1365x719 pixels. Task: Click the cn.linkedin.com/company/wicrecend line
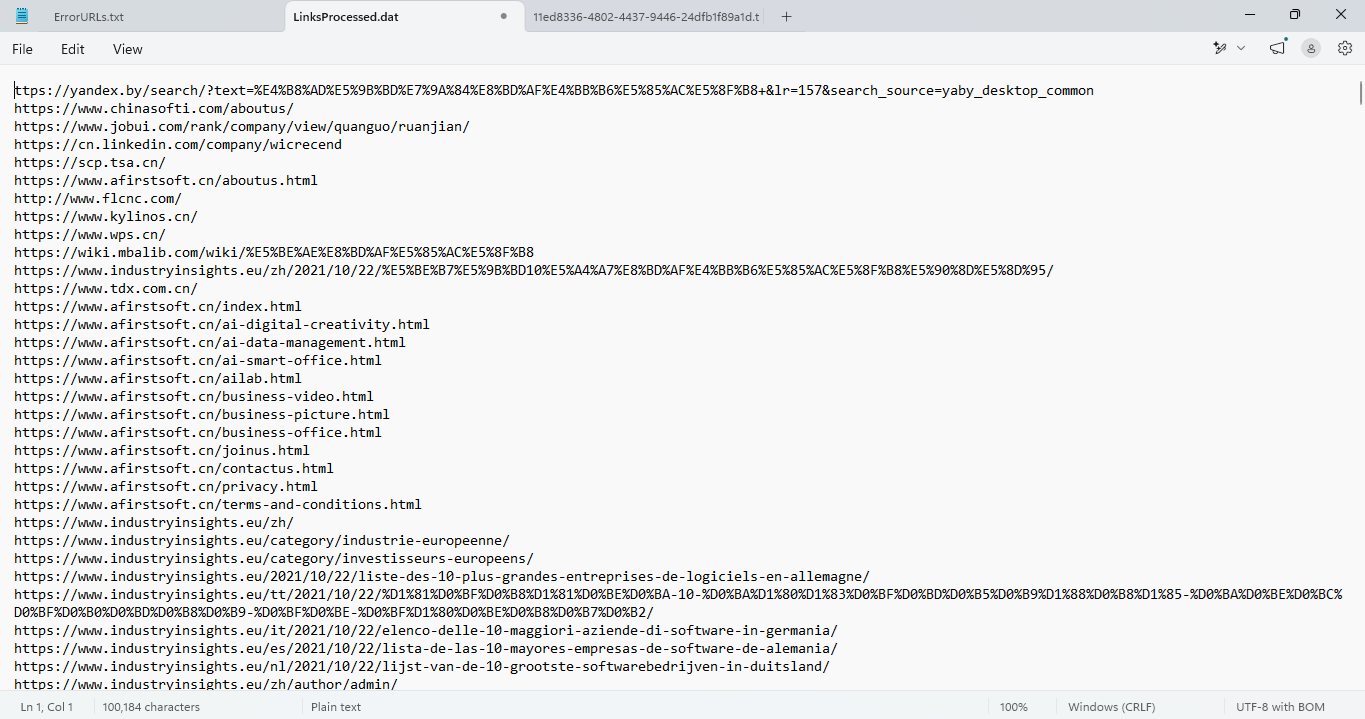tap(178, 144)
